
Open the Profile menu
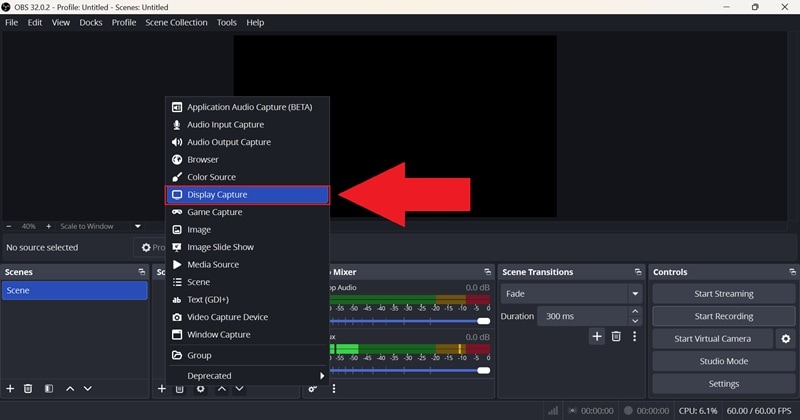pos(124,22)
